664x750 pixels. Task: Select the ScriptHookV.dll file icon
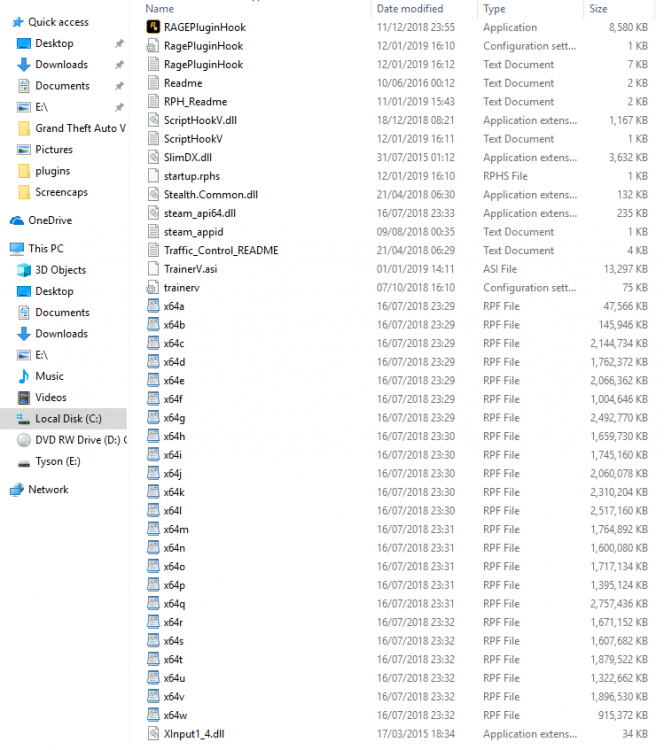tap(153, 120)
